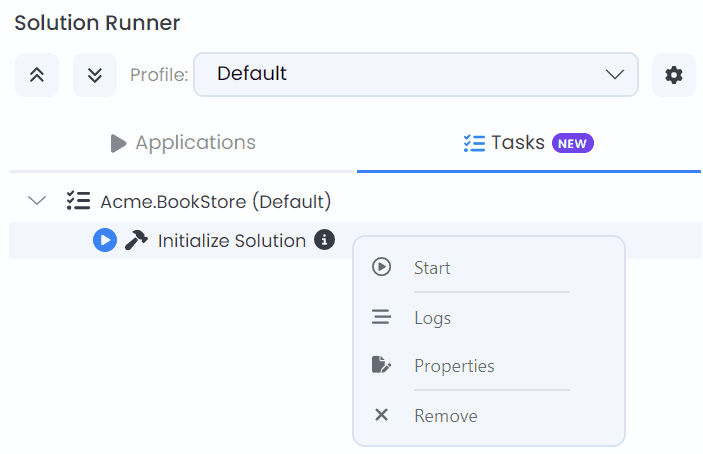Screen dimensions: 703x454
Task: Click the Solution Runner panel title
Action: pos(97,22)
